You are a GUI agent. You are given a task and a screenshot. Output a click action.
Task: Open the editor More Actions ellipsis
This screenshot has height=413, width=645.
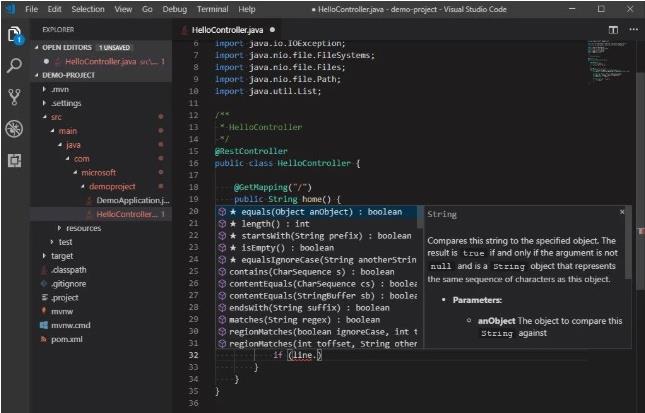click(632, 30)
